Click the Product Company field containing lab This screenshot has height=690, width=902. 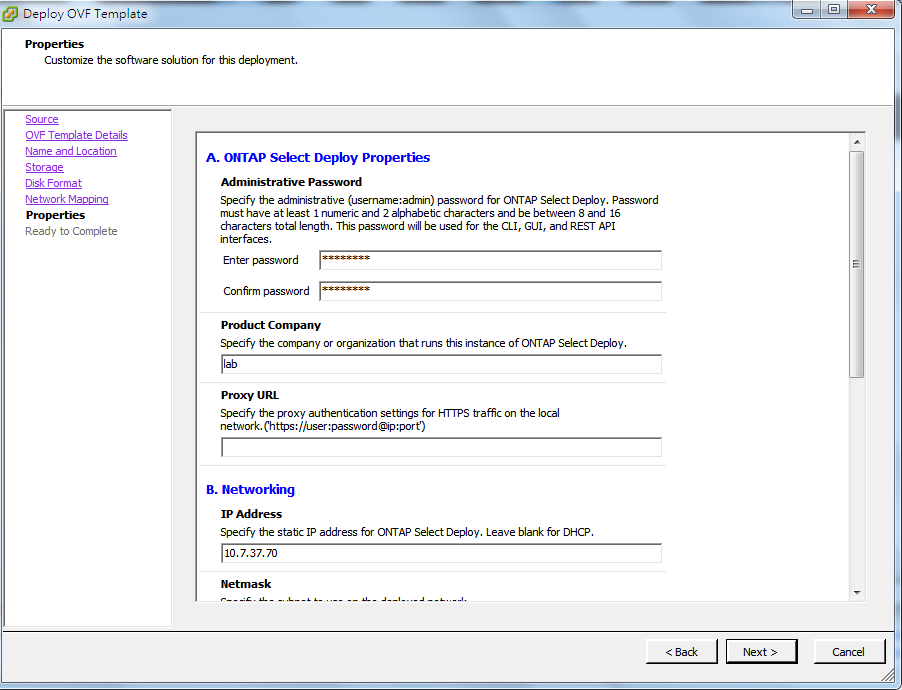(441, 364)
